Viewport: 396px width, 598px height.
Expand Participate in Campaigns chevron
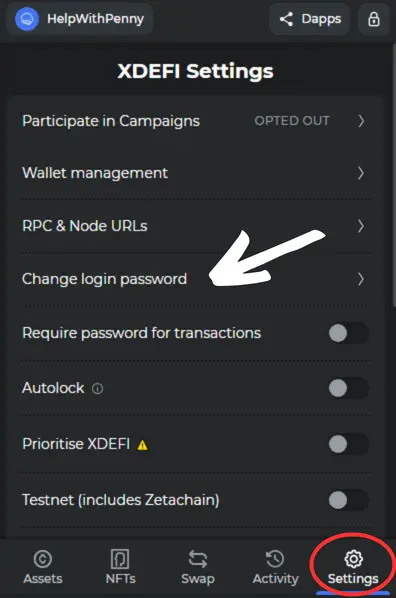(361, 121)
